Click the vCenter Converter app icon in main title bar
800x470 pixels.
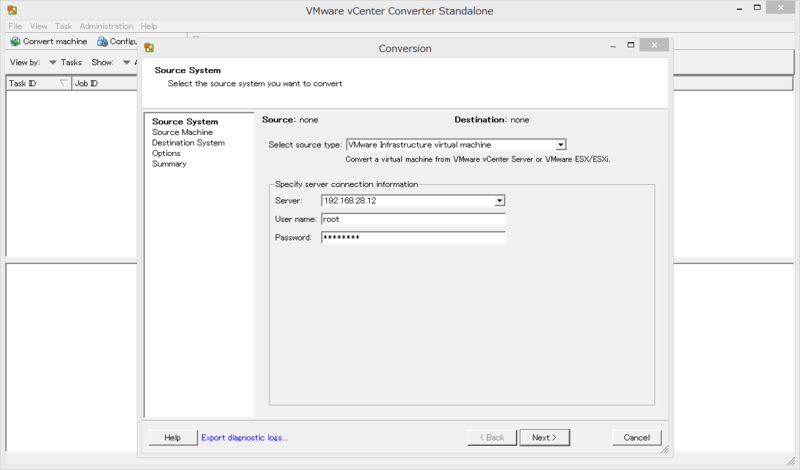point(12,10)
